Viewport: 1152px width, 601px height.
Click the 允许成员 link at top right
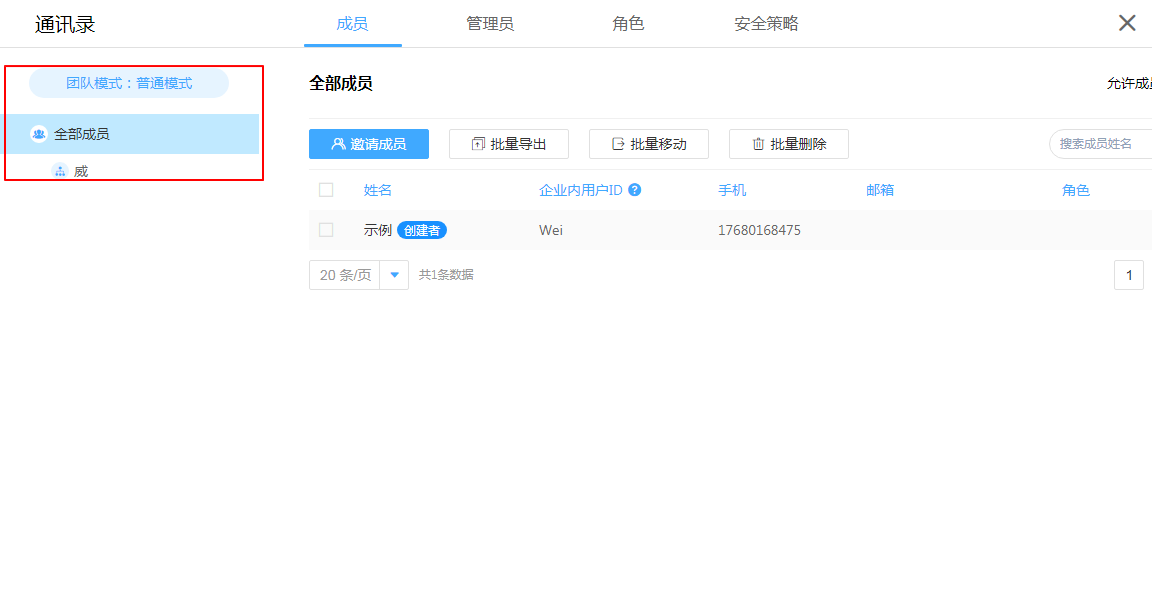point(1127,86)
